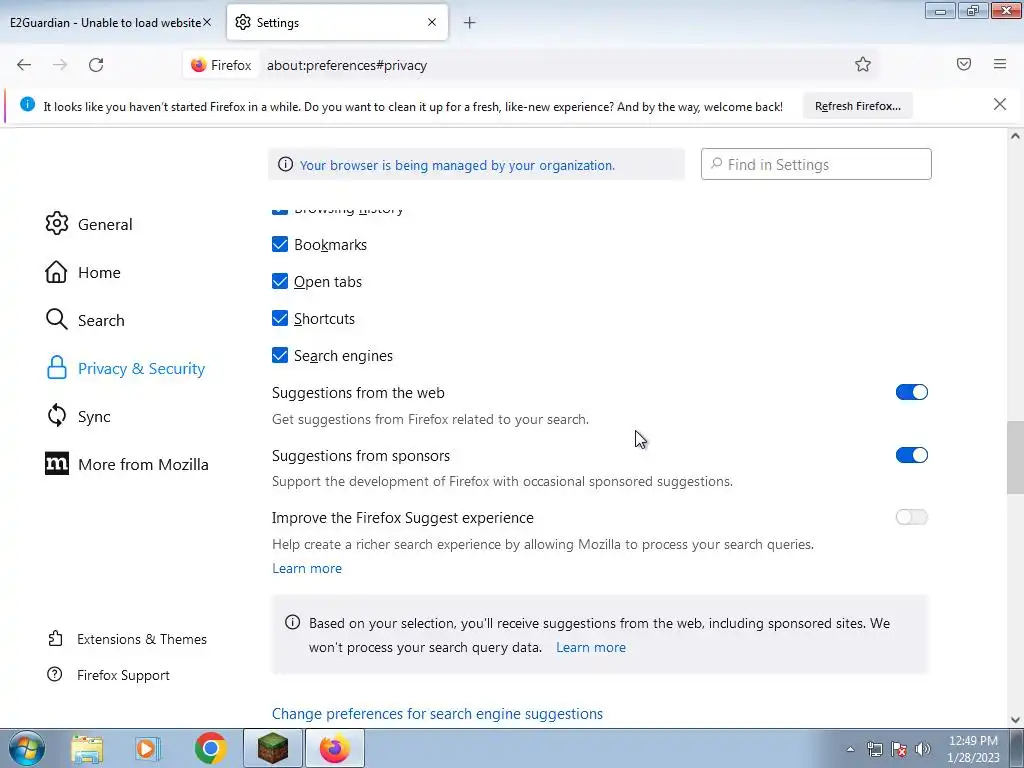Viewport: 1024px width, 768px height.
Task: Uncheck the Open tabs checkbox
Action: (280, 281)
